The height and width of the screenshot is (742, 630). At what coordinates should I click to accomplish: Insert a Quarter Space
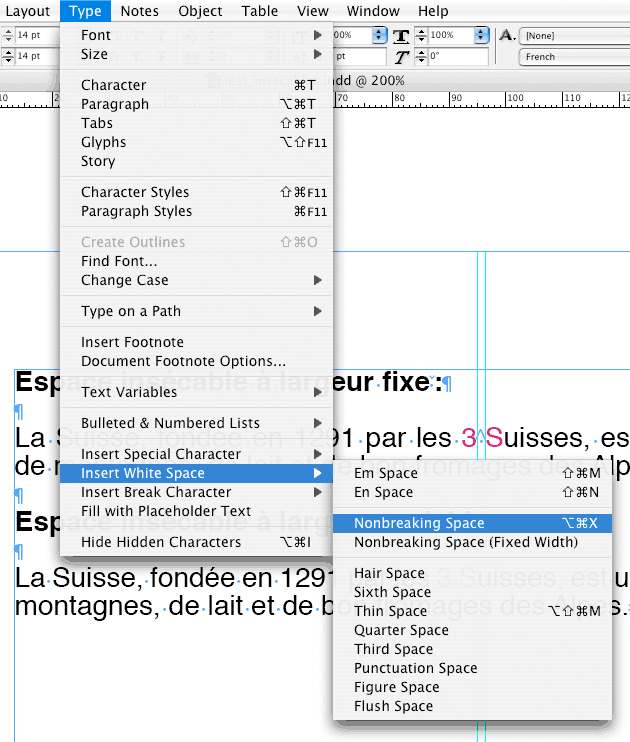pos(472,630)
